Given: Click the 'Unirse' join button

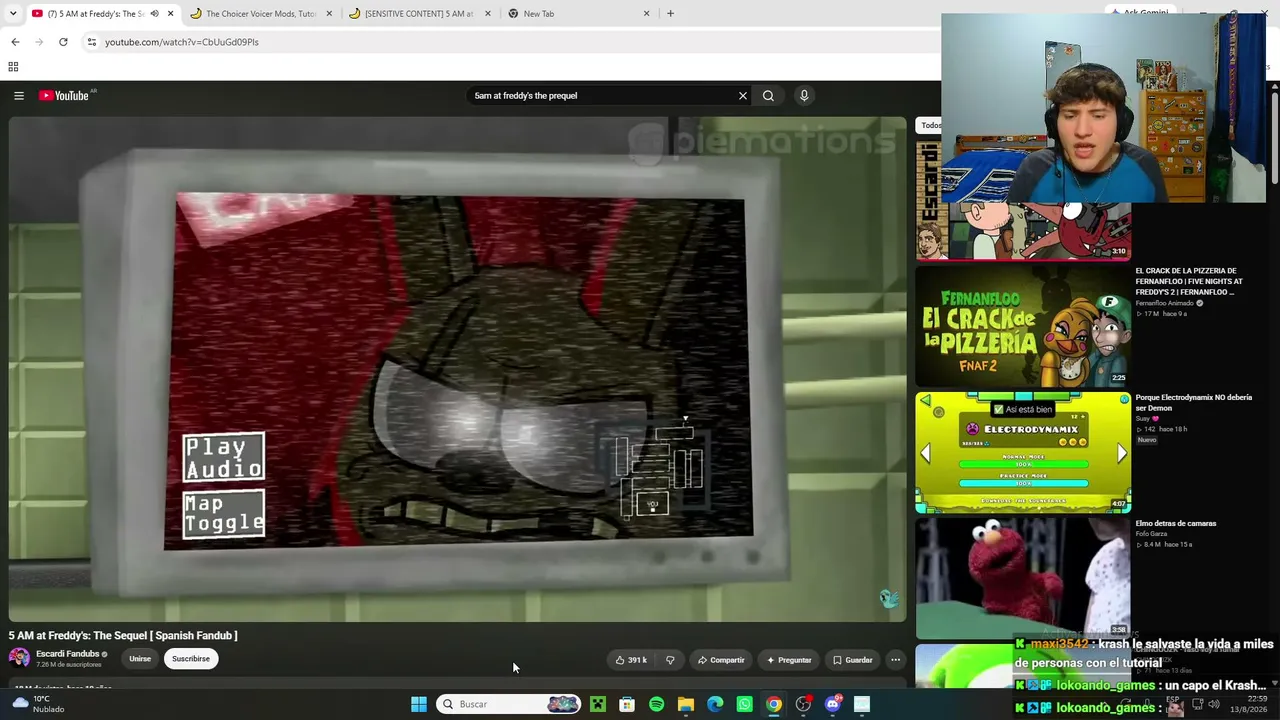Looking at the screenshot, I should pos(140,659).
